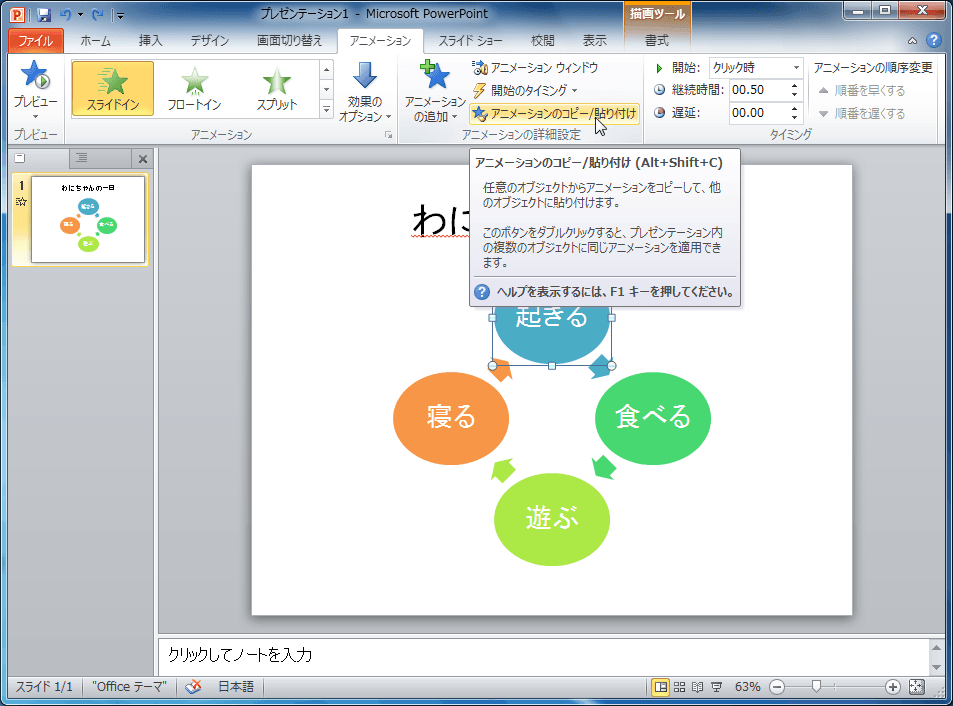Click the Duration value field

pos(759,91)
